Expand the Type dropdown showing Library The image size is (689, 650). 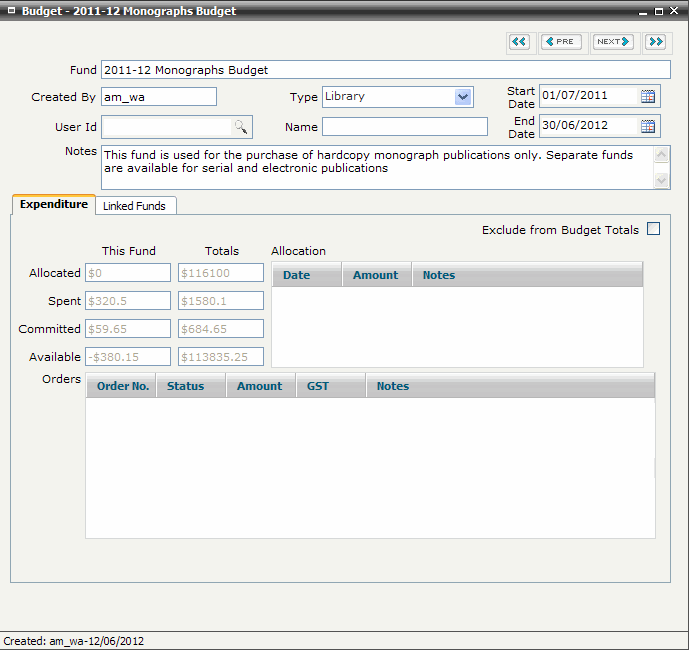tap(462, 97)
